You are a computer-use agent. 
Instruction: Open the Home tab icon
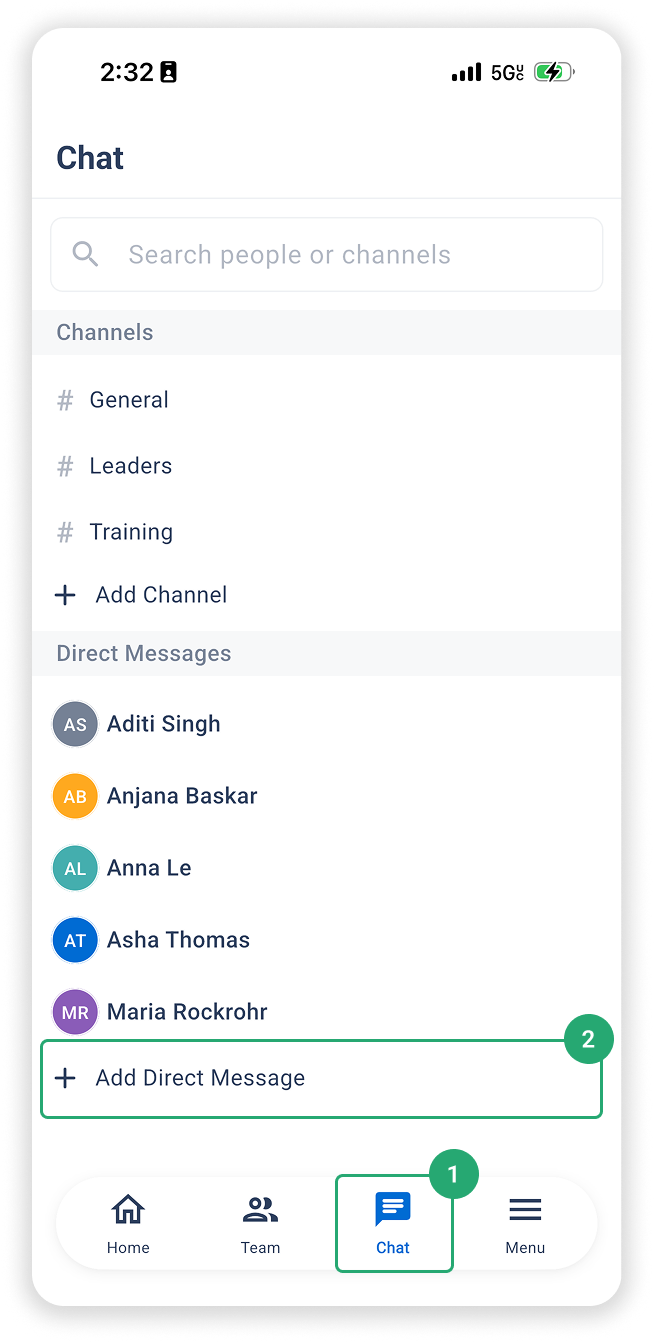(x=128, y=1209)
